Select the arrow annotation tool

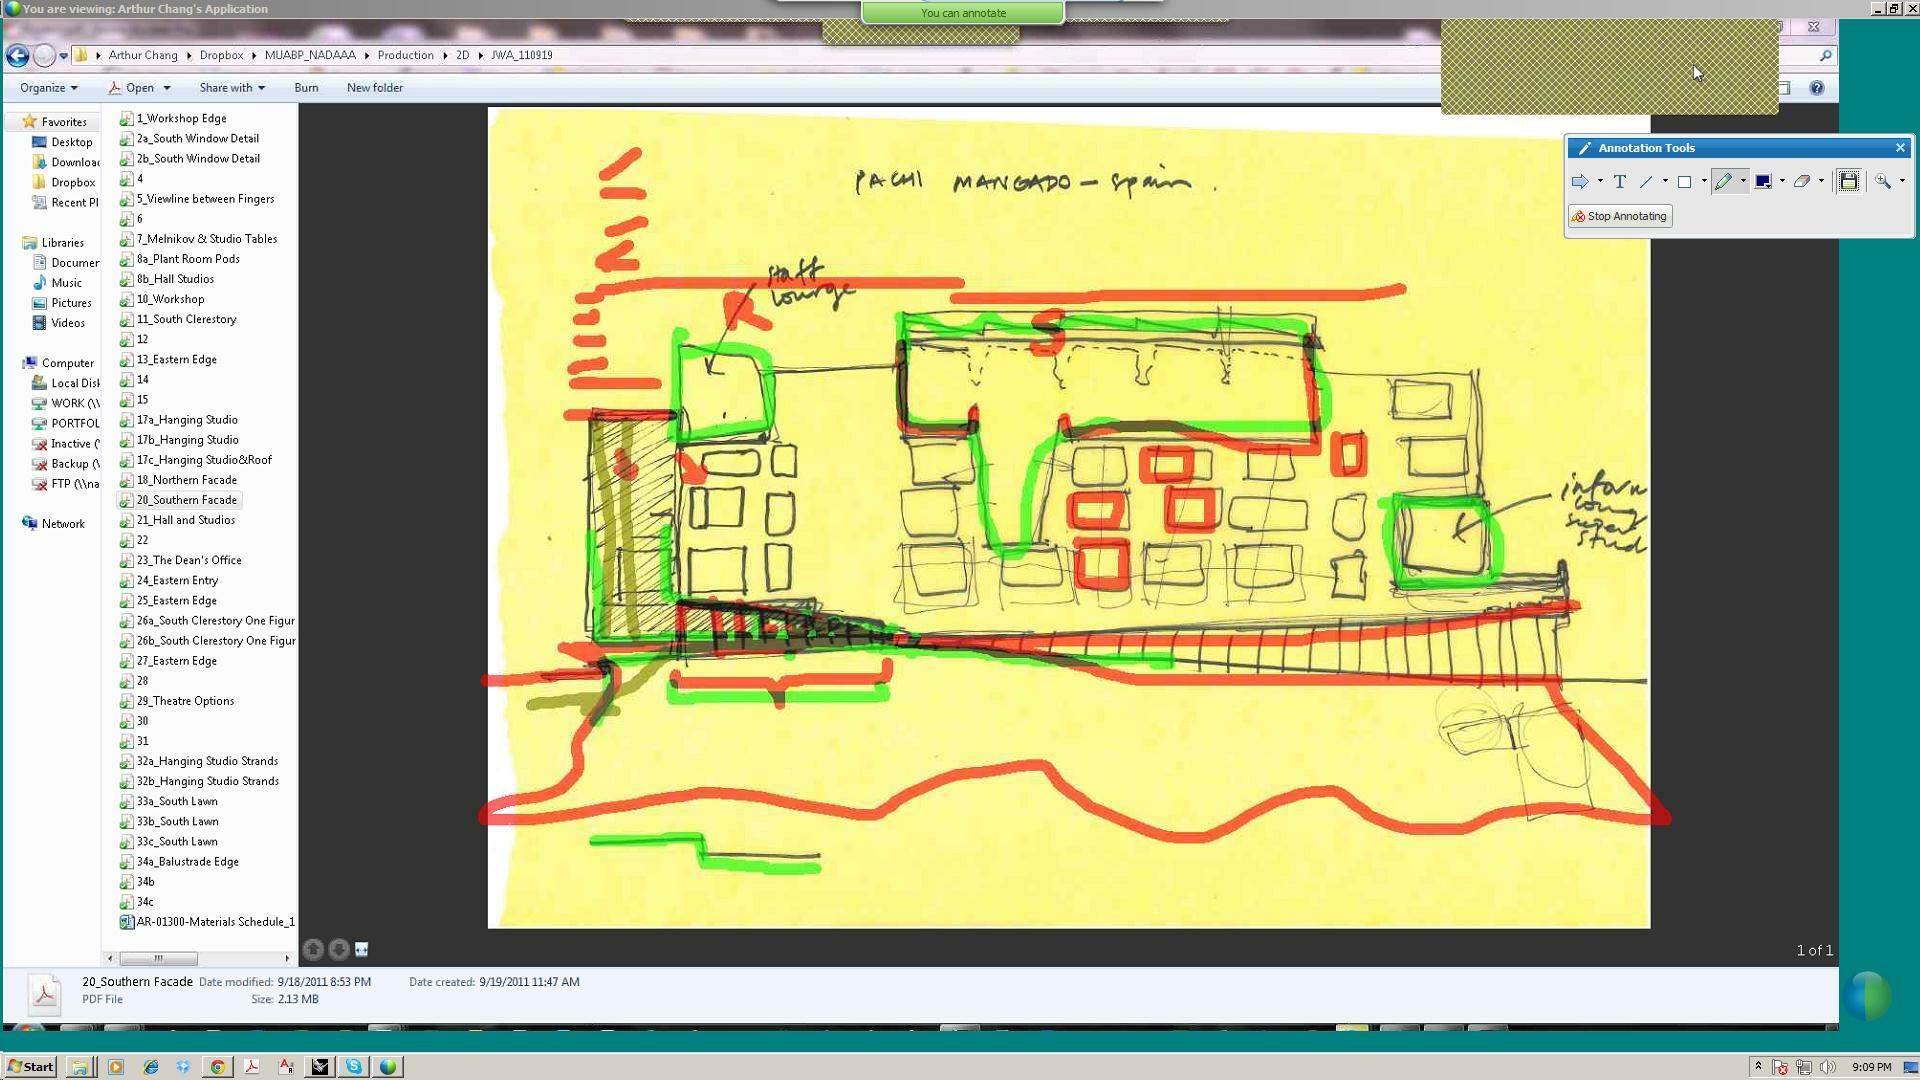pyautogui.click(x=1580, y=182)
